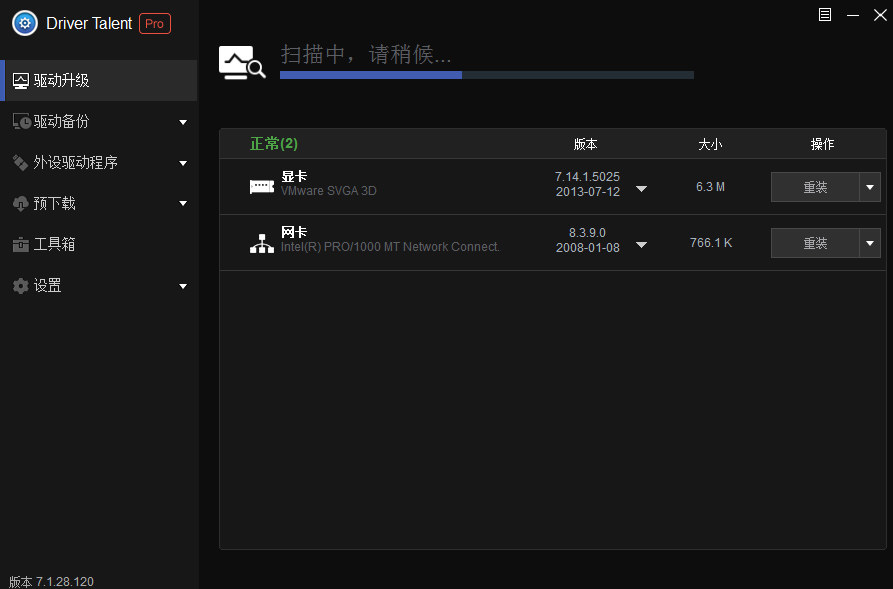Click the 工具箱 toolbox icon
This screenshot has height=589, width=893.
[x=21, y=244]
